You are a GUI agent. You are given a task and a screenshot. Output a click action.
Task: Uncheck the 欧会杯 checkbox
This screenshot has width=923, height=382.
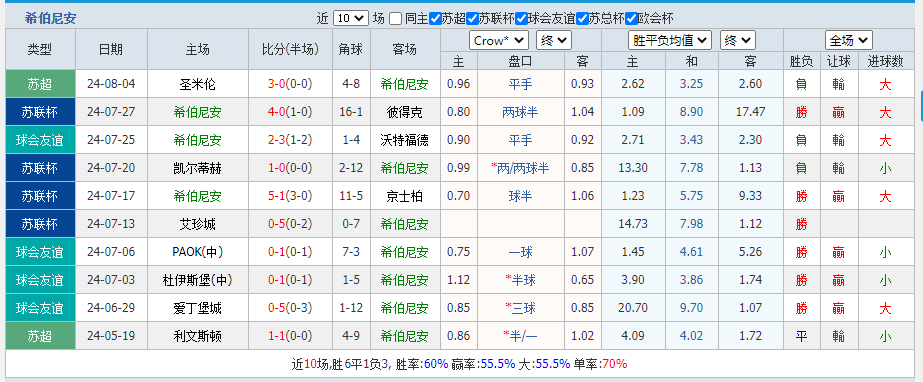pos(631,18)
